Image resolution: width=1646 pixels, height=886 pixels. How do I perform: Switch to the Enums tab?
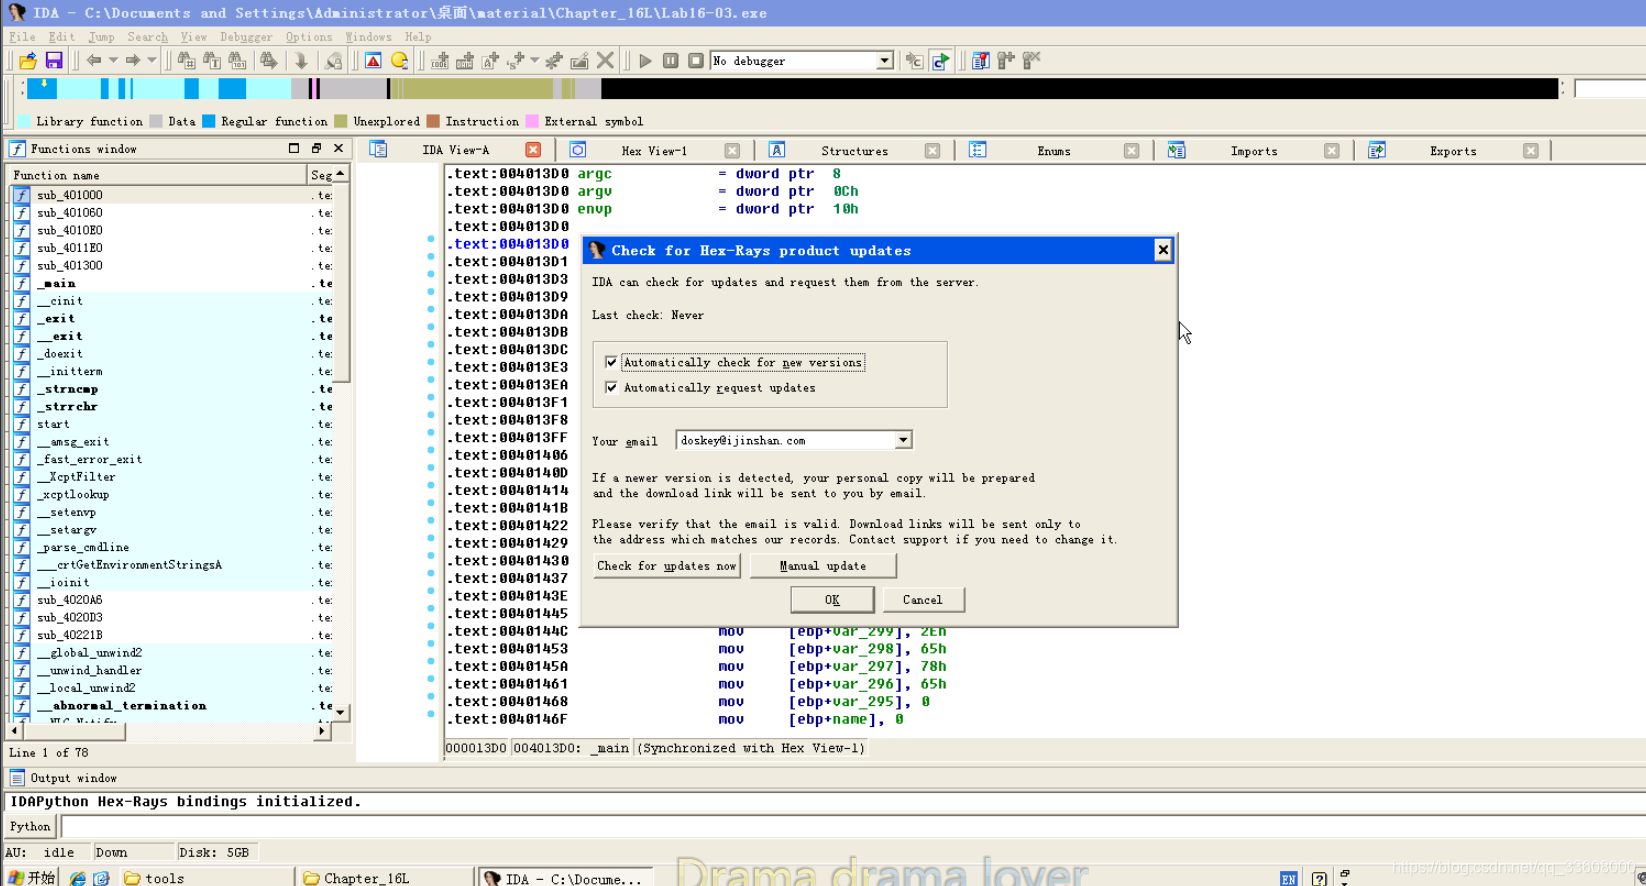[x=1054, y=151]
